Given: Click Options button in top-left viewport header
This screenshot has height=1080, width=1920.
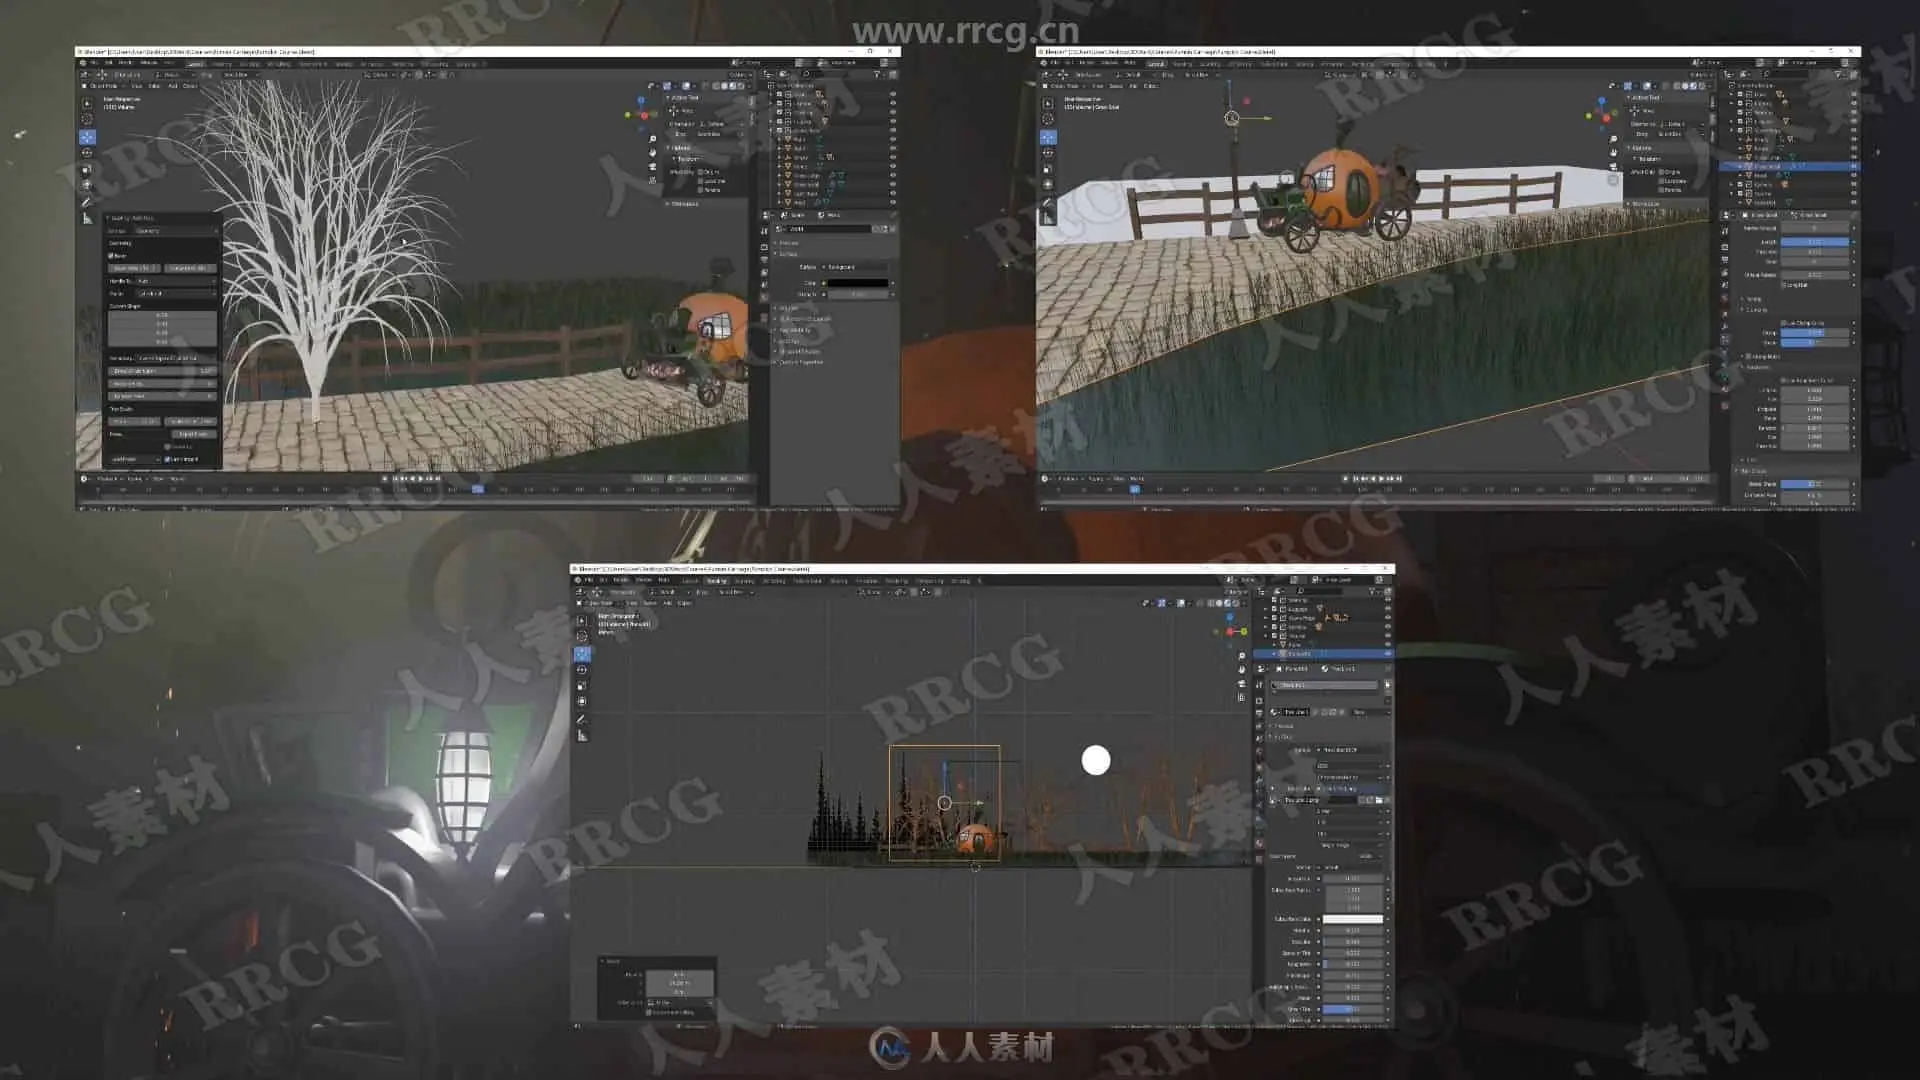Looking at the screenshot, I should (x=739, y=75).
